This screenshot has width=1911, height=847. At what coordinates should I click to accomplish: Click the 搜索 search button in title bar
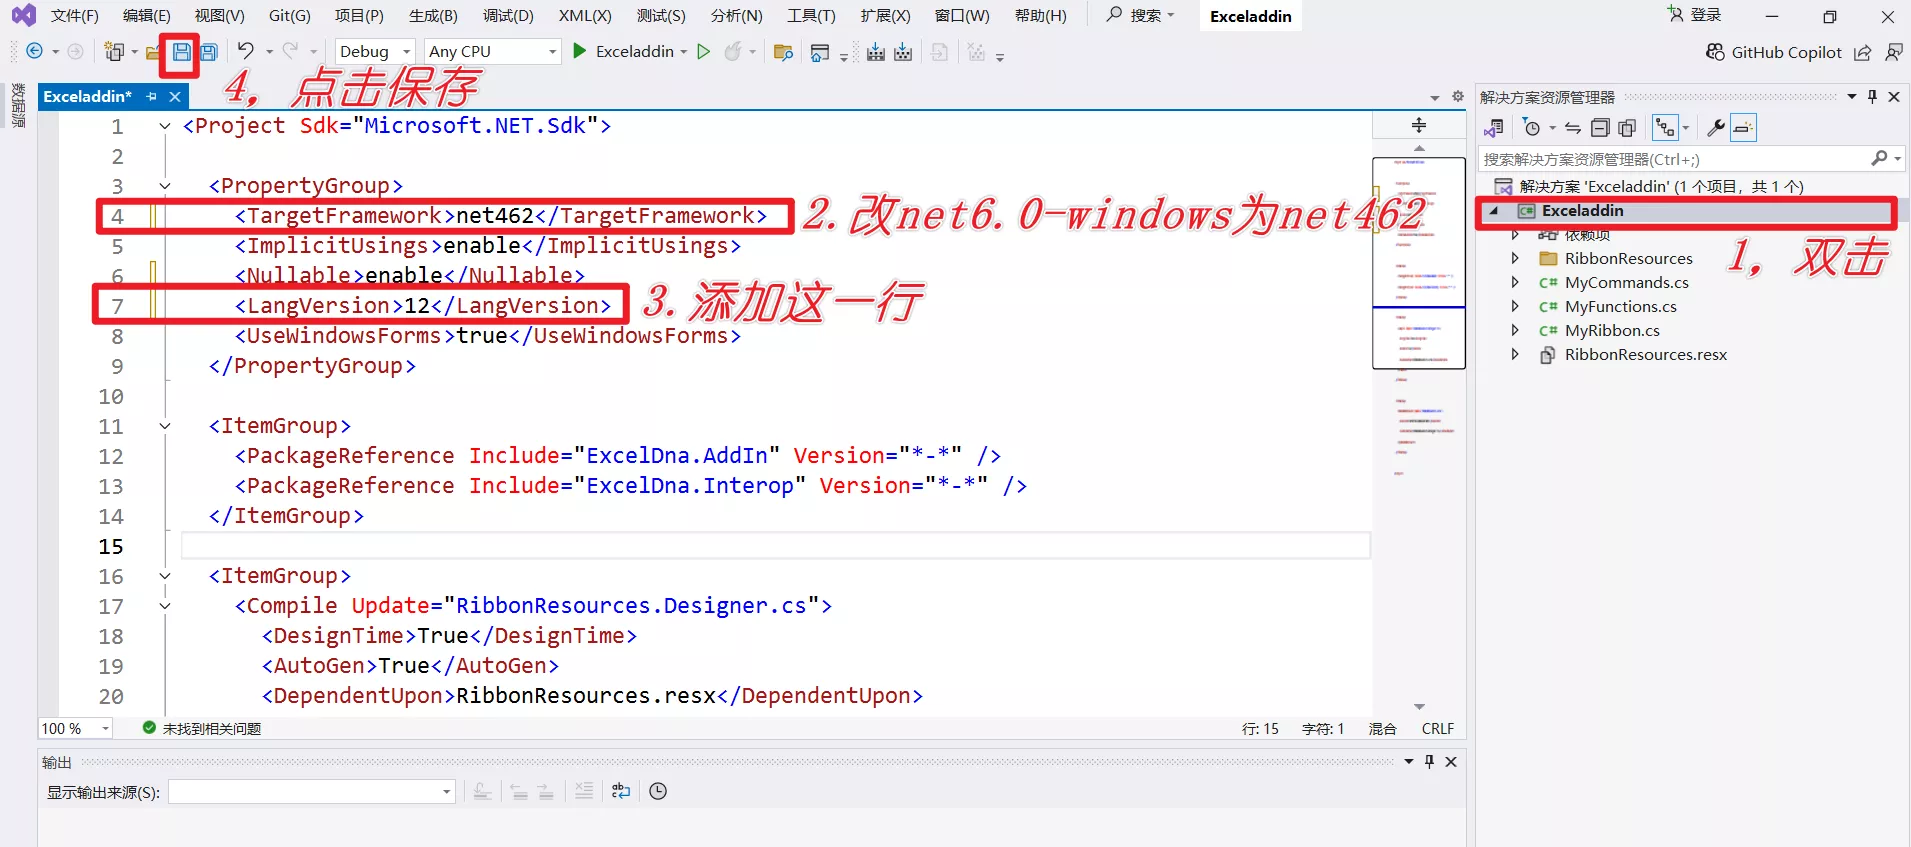1140,15
